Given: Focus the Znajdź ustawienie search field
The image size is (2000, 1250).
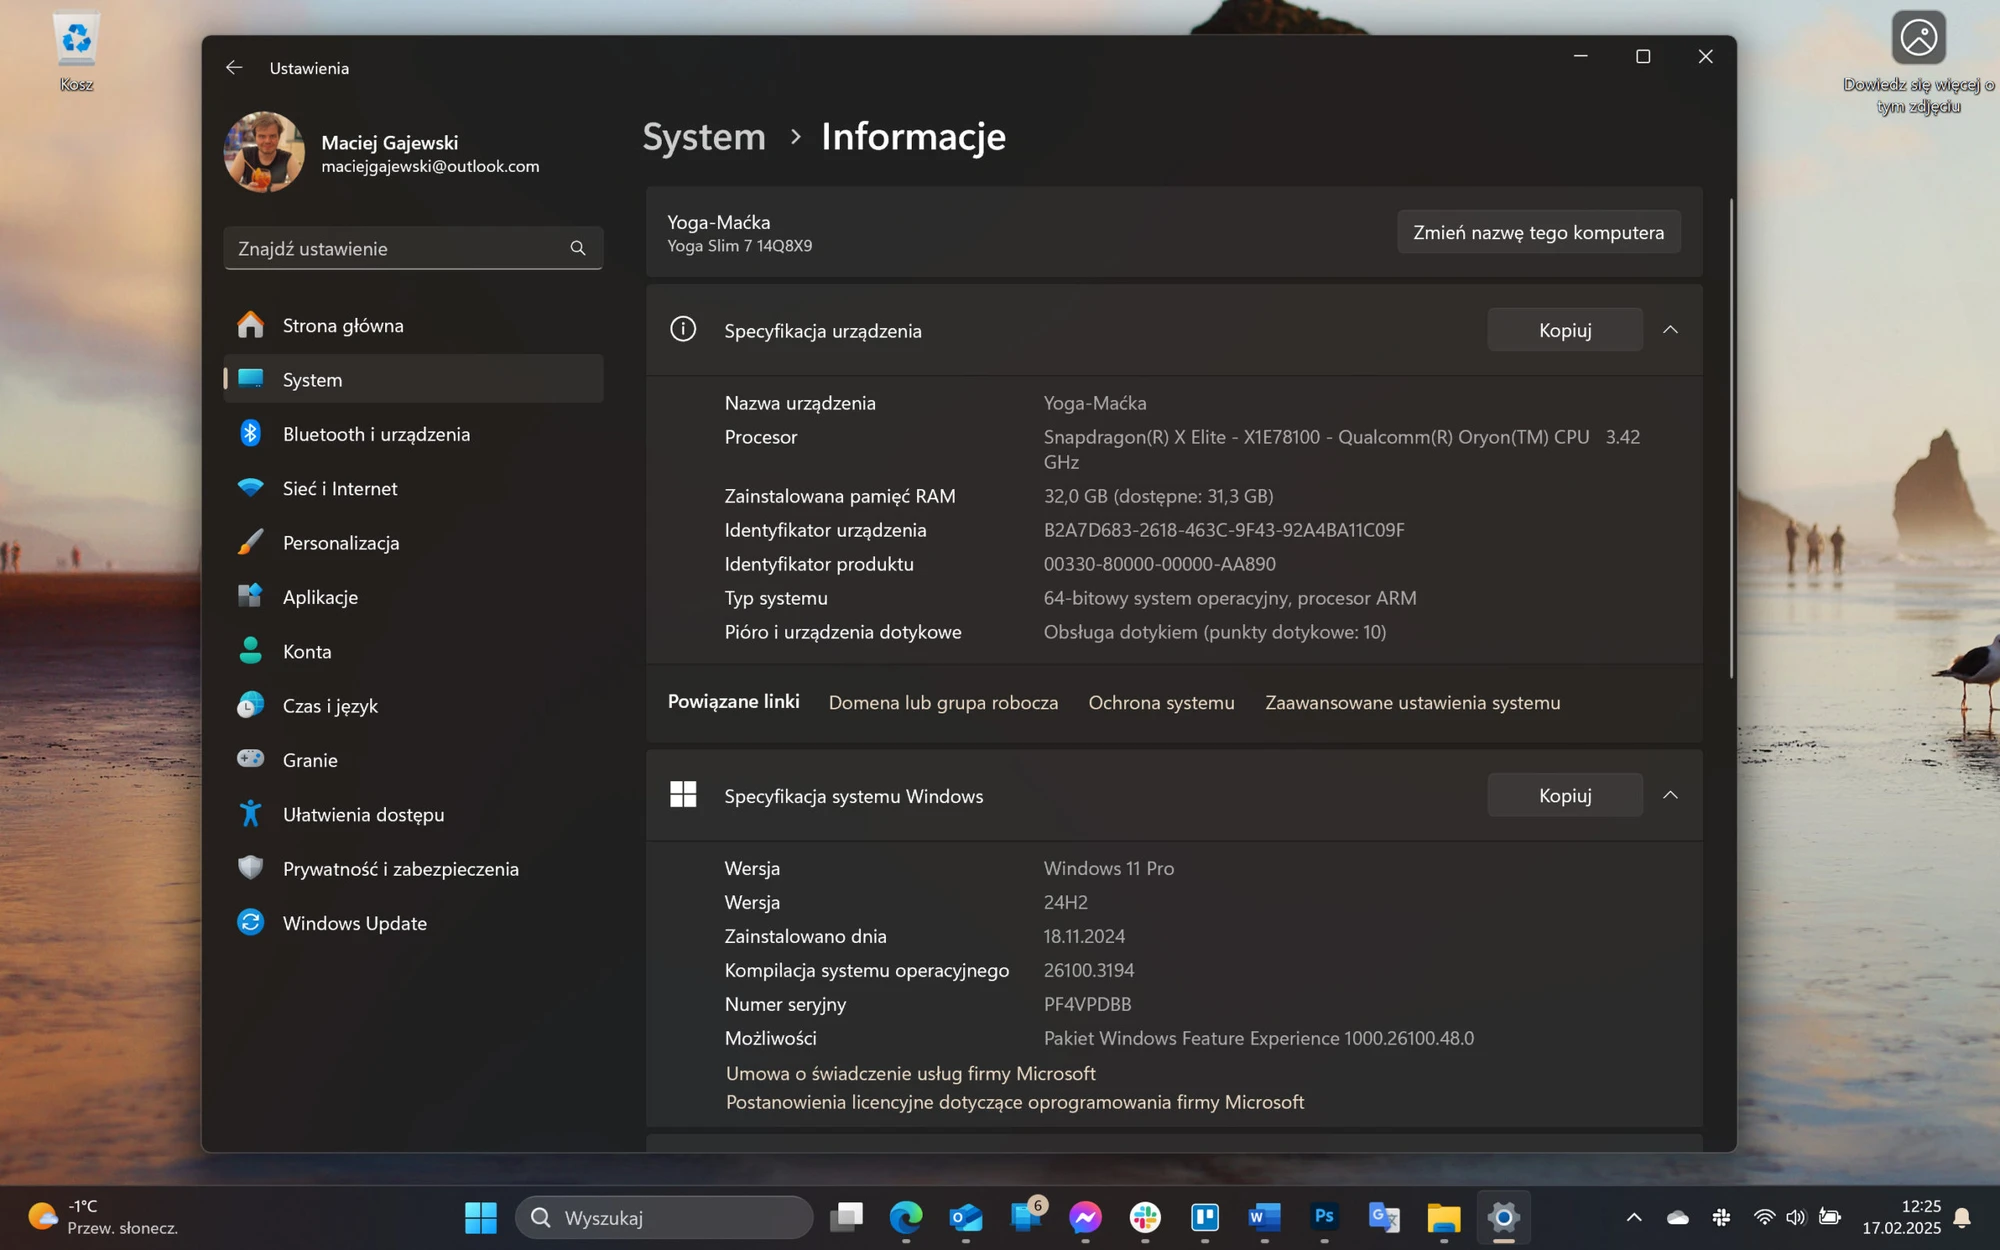Looking at the screenshot, I should pyautogui.click(x=413, y=248).
